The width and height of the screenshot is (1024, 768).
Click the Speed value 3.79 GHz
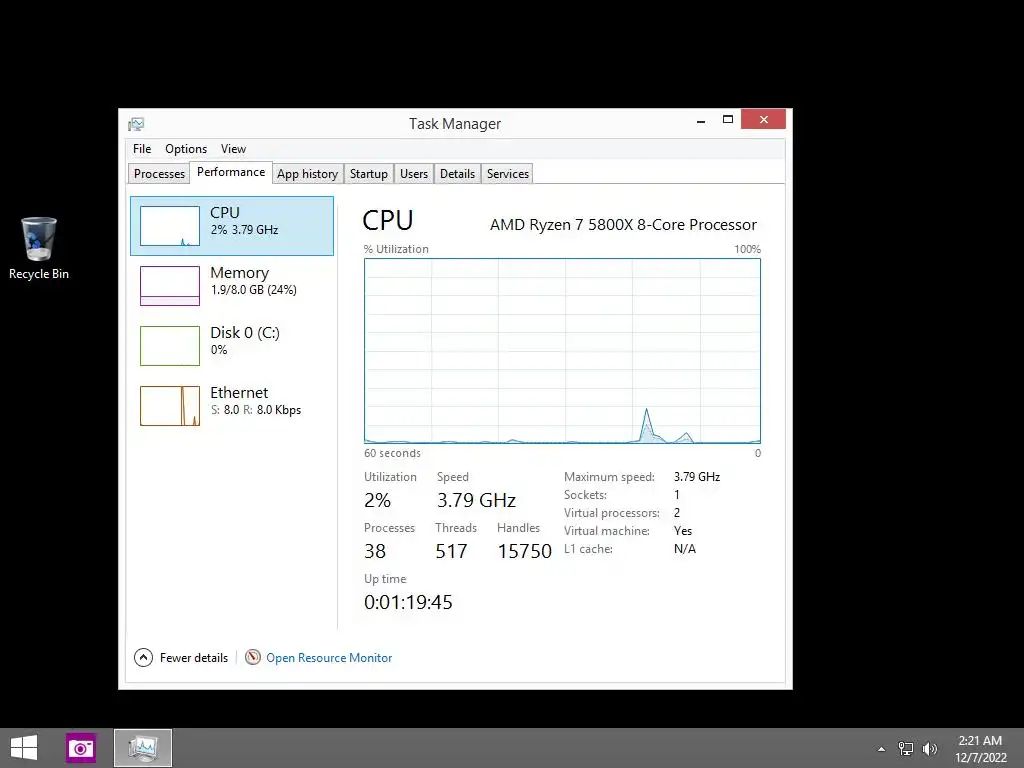click(x=477, y=500)
